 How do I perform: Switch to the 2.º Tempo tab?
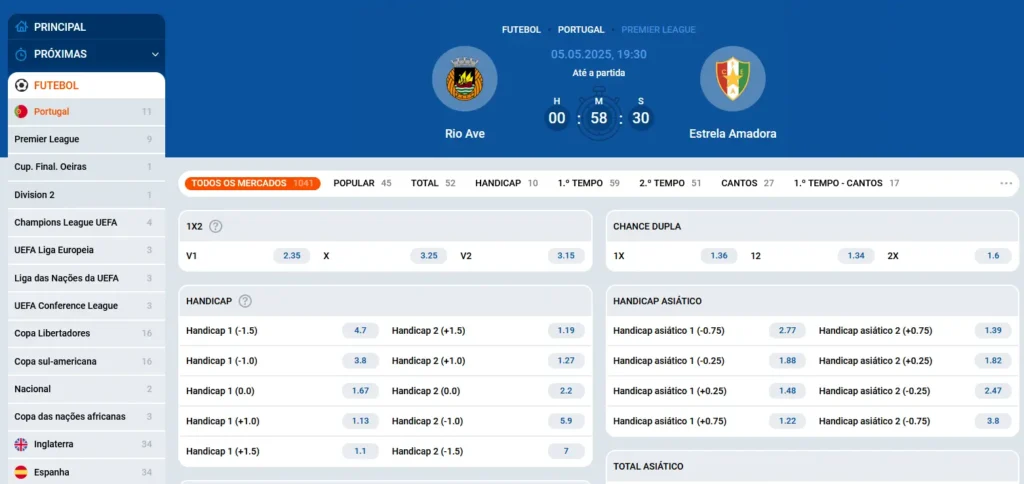click(x=670, y=184)
